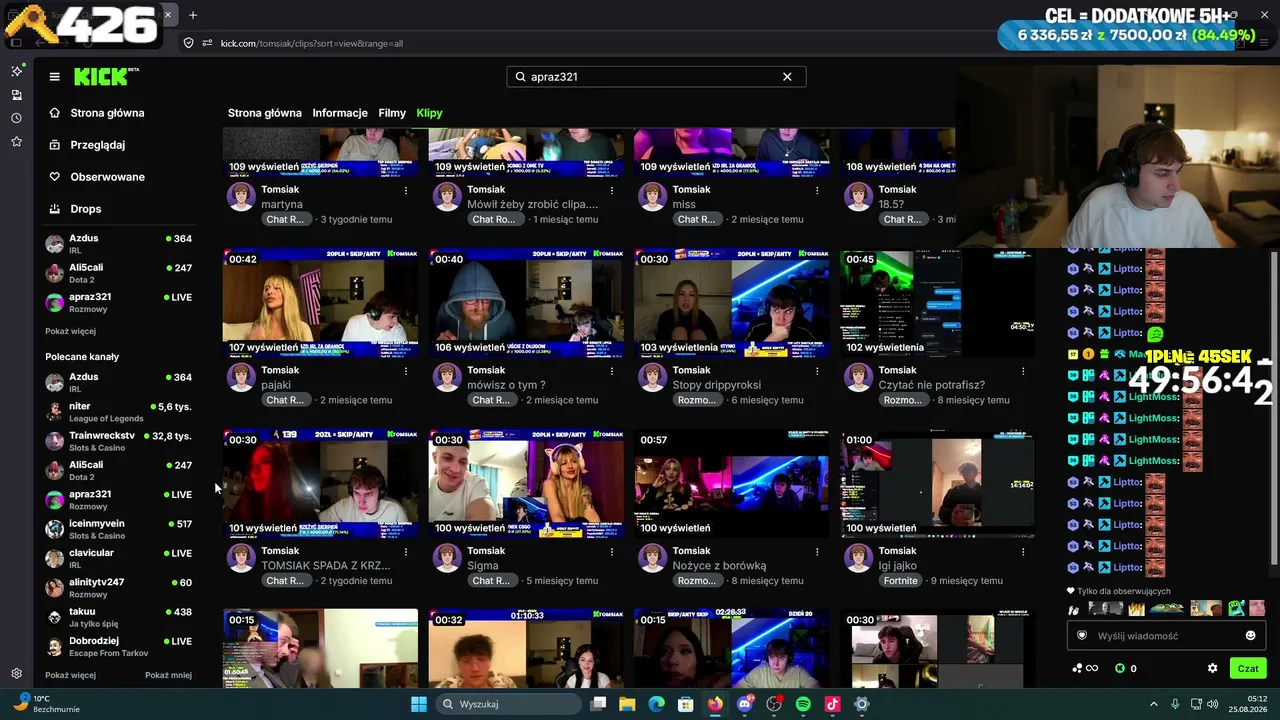Open sidebar settings gear at bottom left

pos(16,674)
